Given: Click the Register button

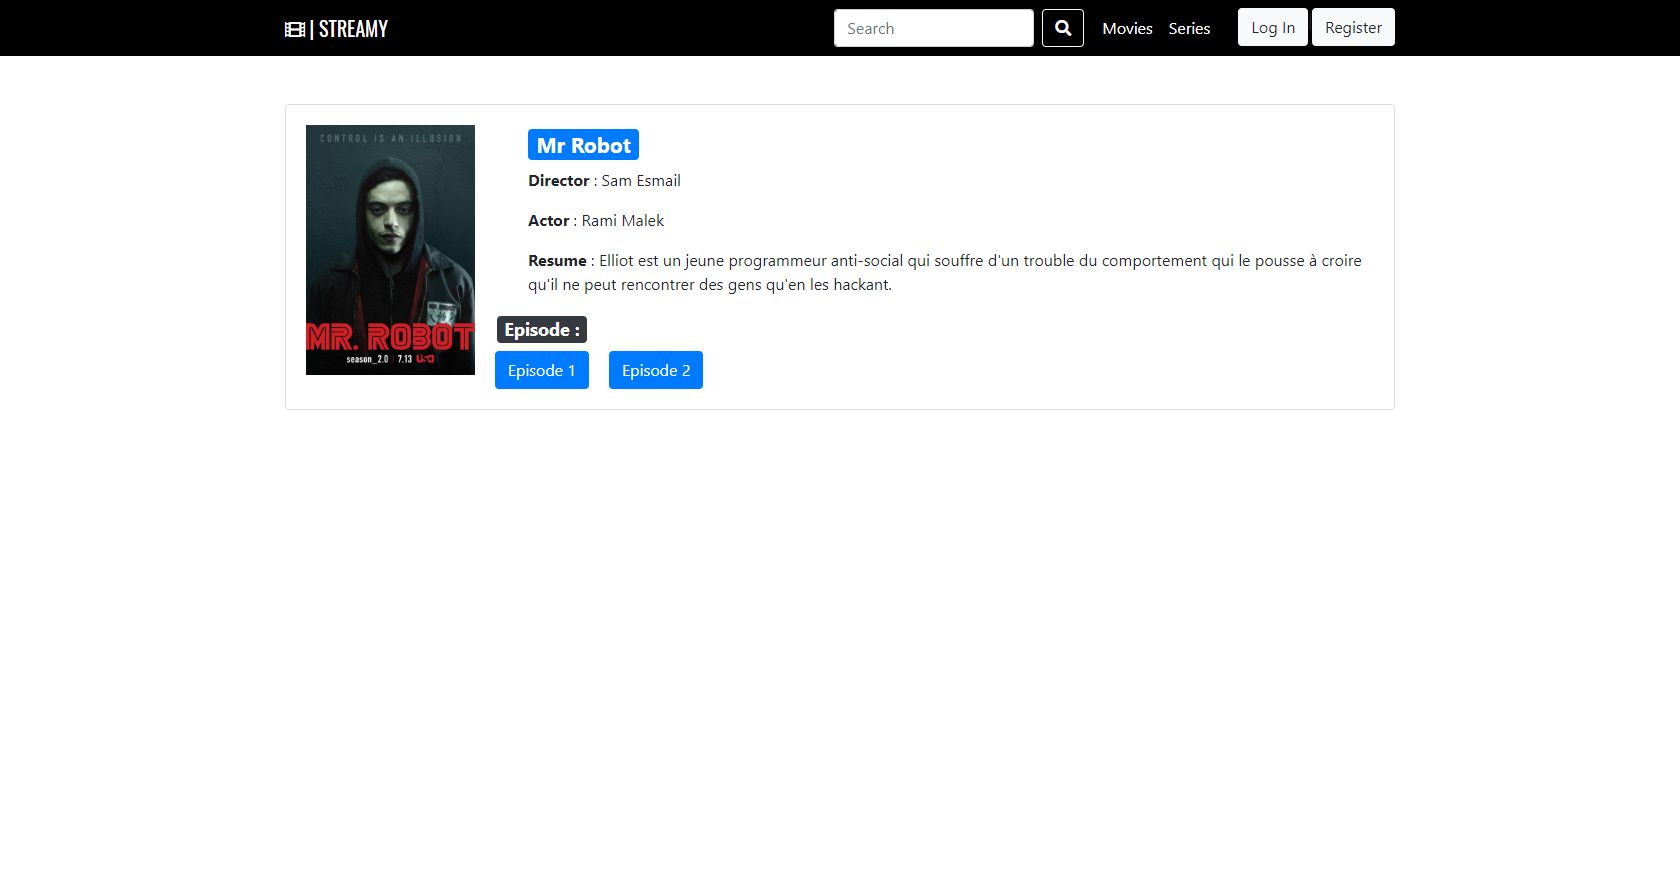Looking at the screenshot, I should point(1353,27).
